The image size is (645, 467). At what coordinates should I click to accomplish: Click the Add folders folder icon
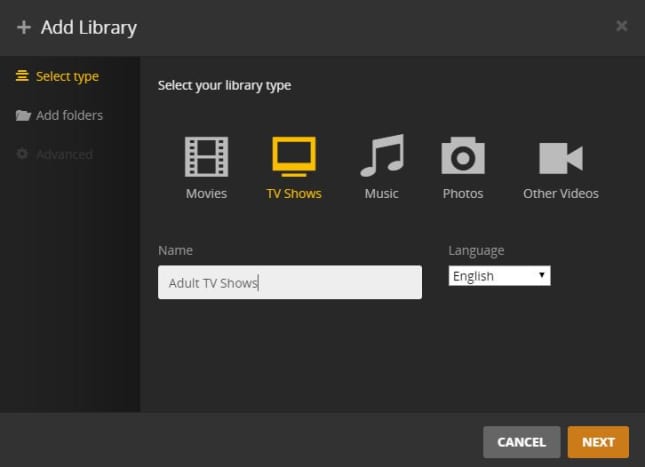point(23,116)
